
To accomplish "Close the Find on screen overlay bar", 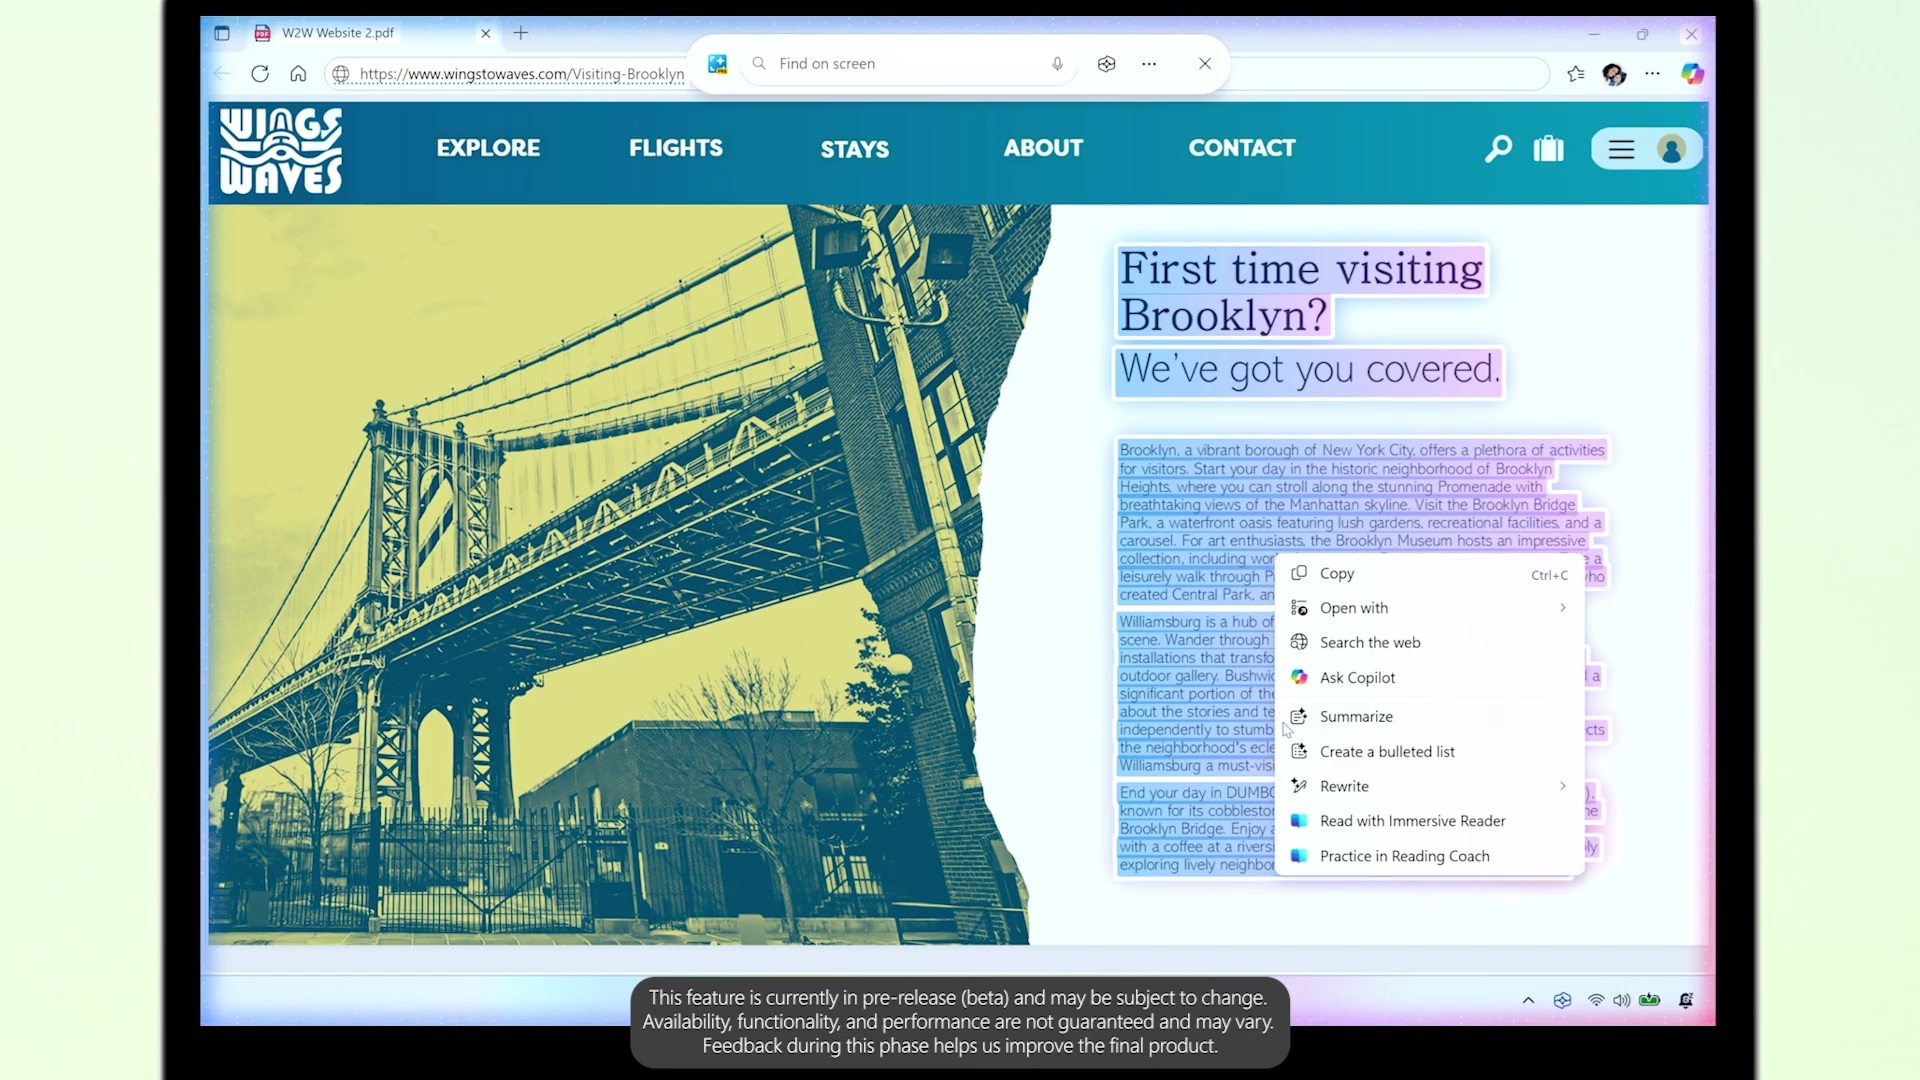I will click(1205, 64).
